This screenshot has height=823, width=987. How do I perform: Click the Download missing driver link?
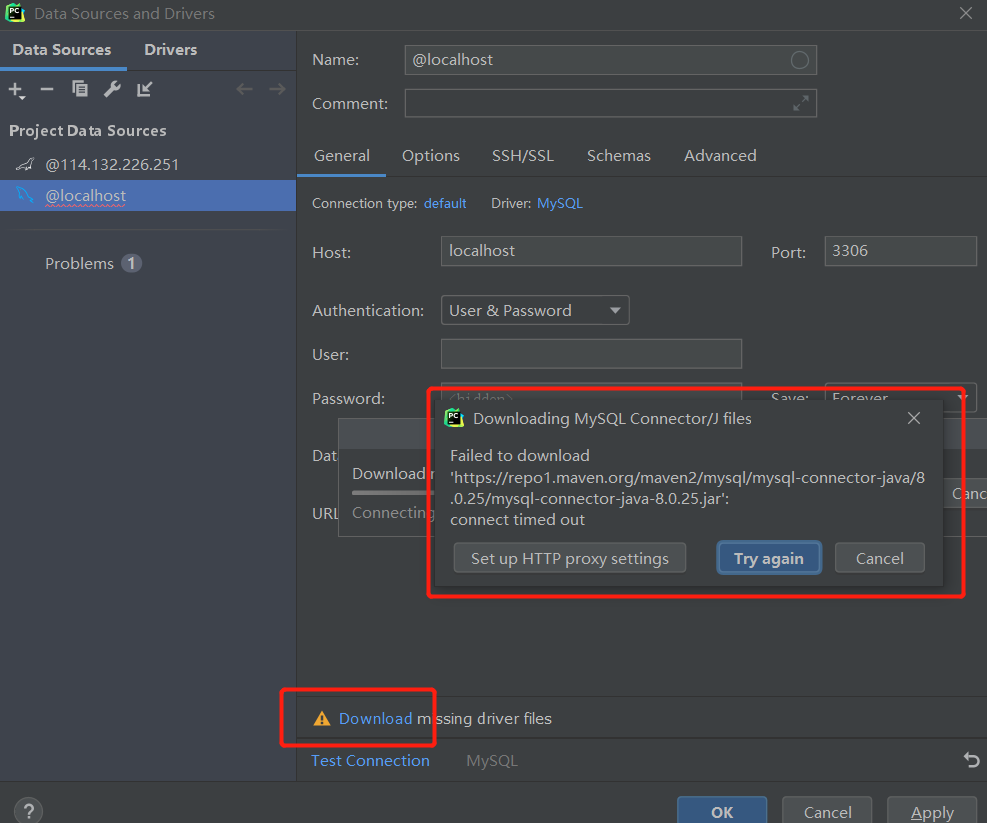click(x=375, y=718)
